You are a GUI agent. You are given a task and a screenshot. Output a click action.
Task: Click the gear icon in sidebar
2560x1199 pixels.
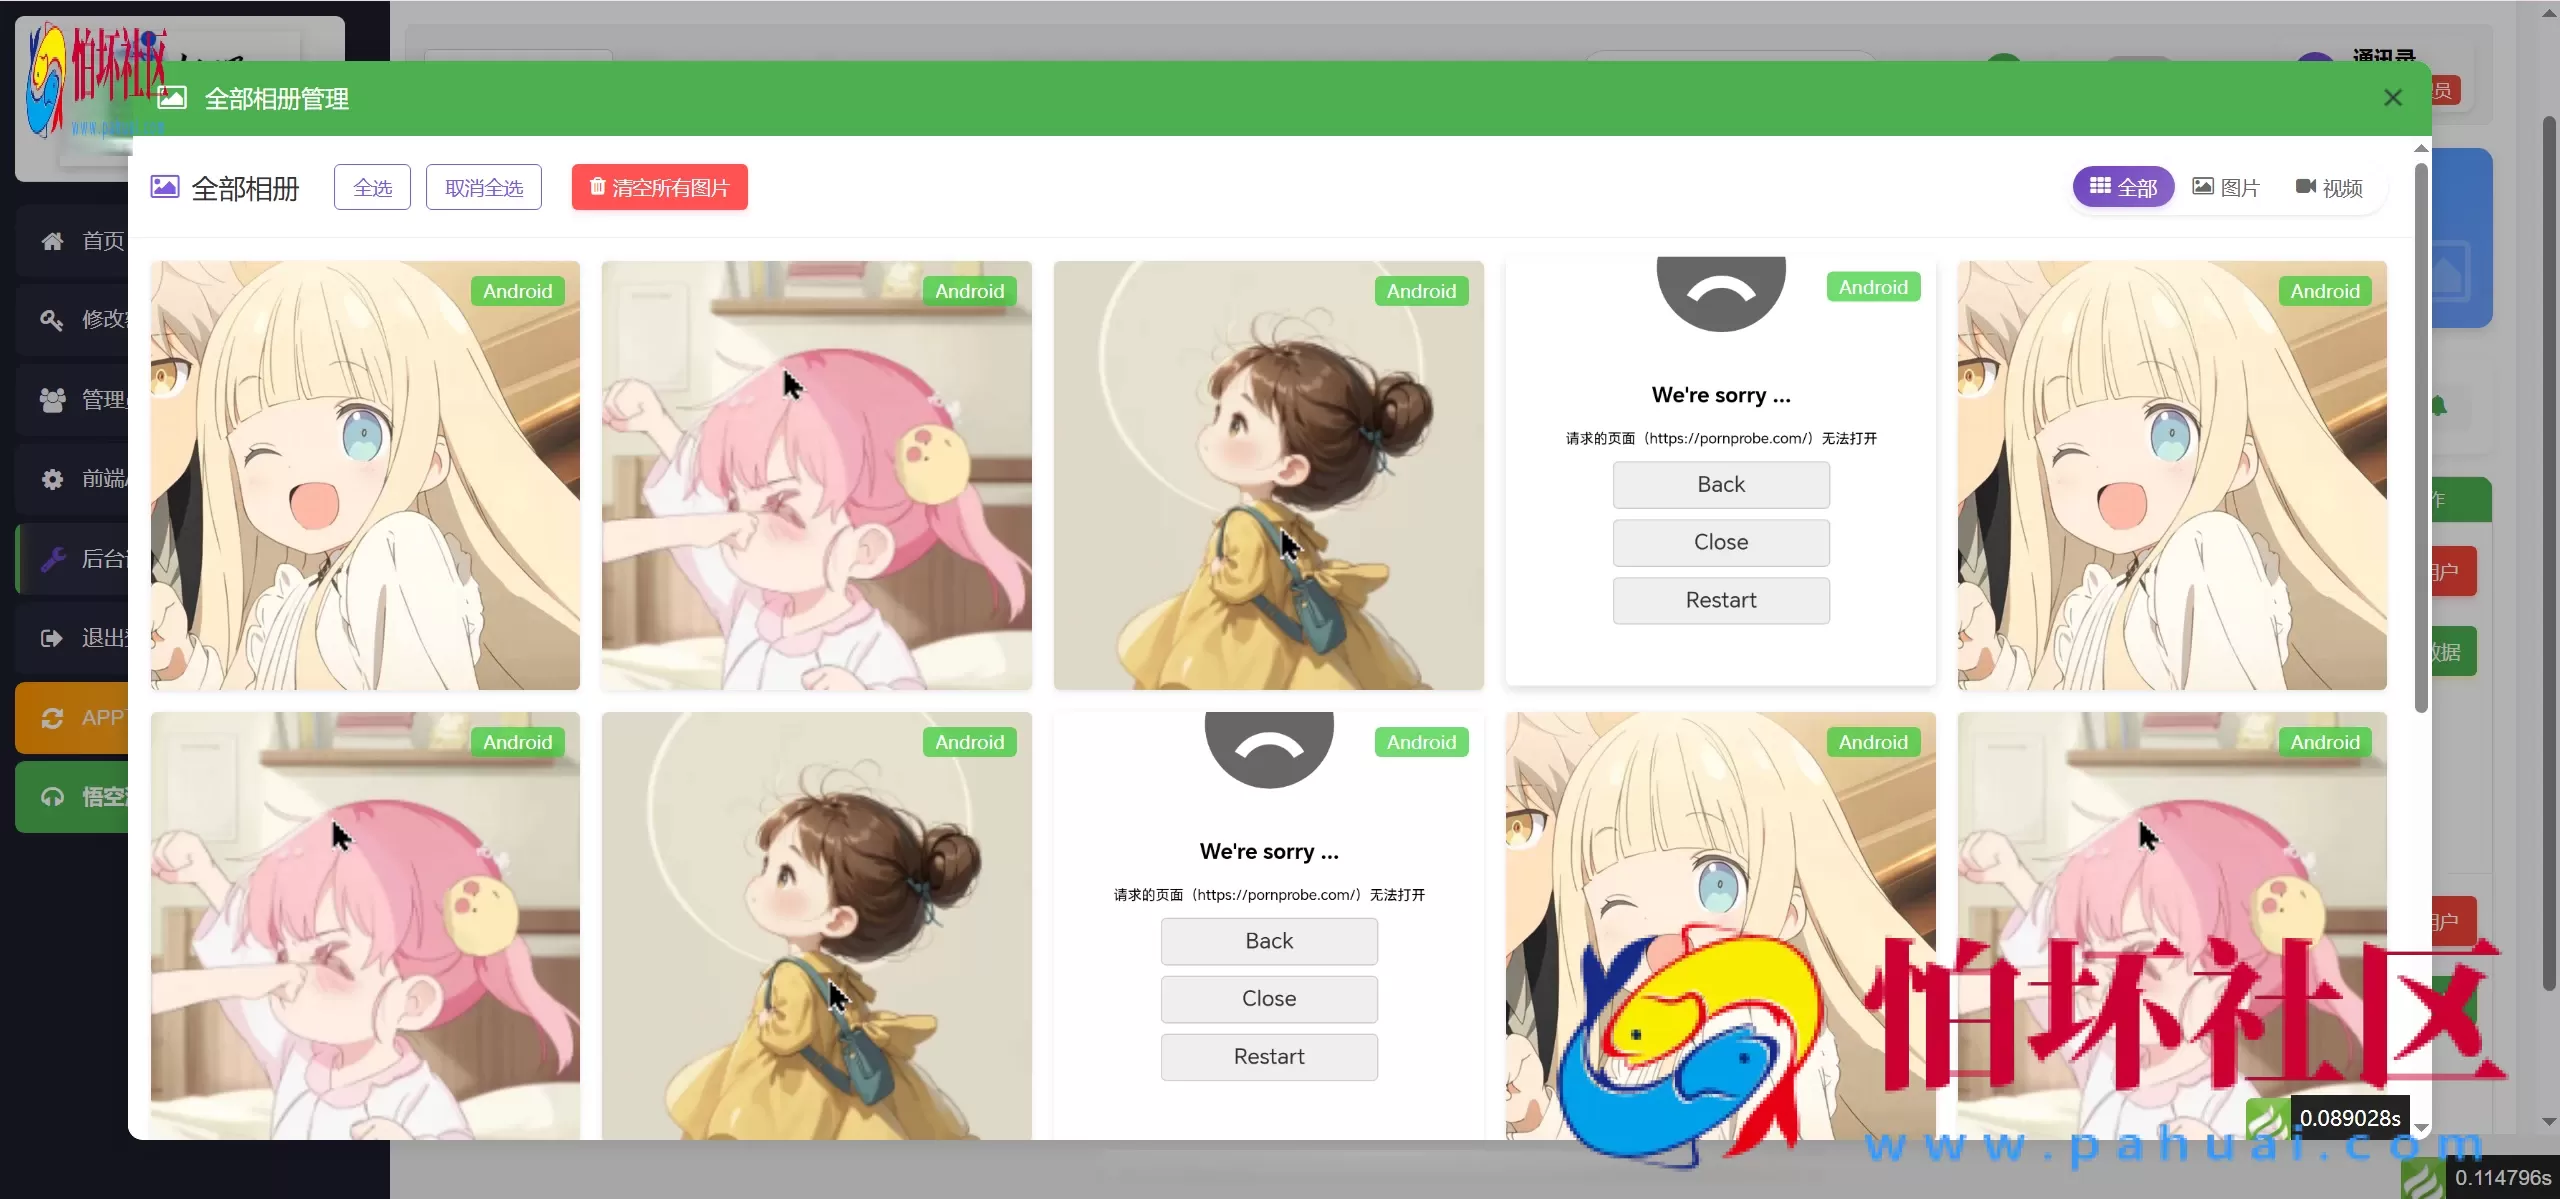(52, 479)
